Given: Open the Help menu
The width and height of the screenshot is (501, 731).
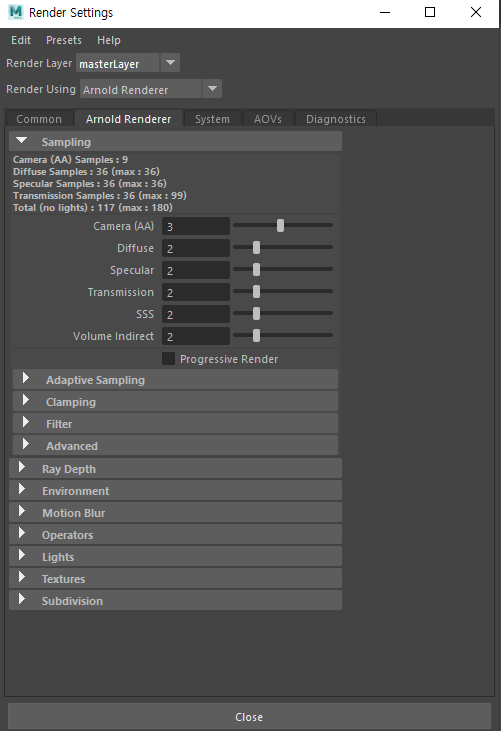Looking at the screenshot, I should [x=109, y=41].
